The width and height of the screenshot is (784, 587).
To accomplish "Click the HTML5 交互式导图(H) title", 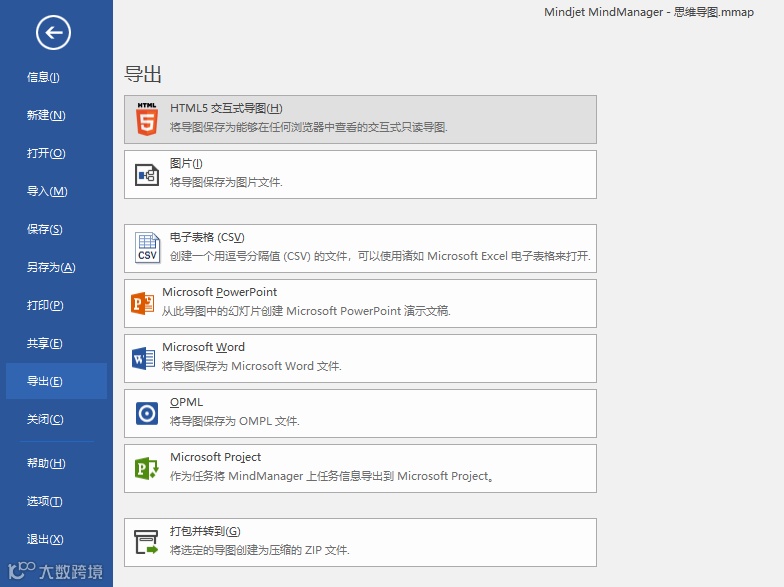I will coord(226,108).
